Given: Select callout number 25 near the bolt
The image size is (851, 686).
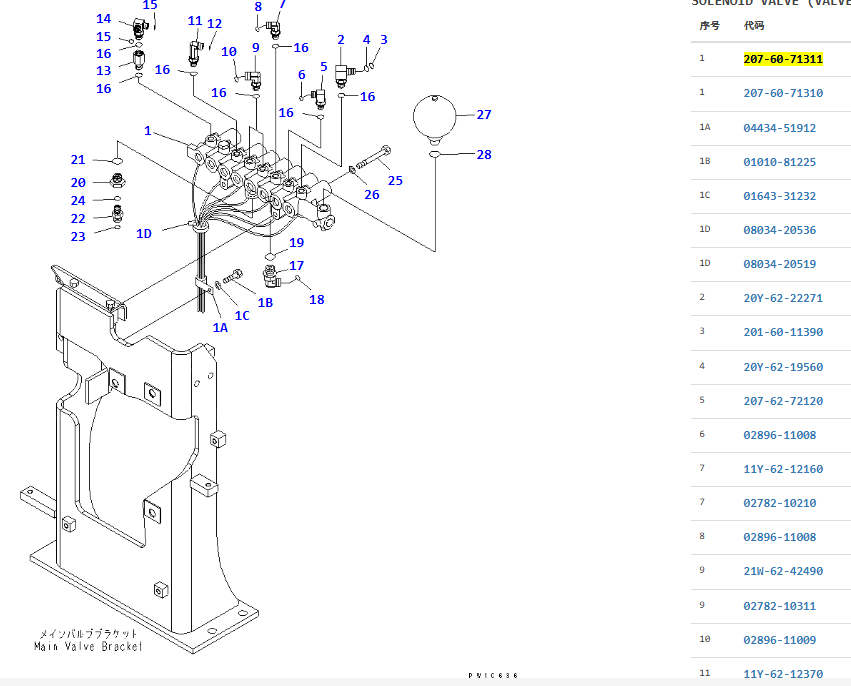Looking at the screenshot, I should pyautogui.click(x=395, y=181).
